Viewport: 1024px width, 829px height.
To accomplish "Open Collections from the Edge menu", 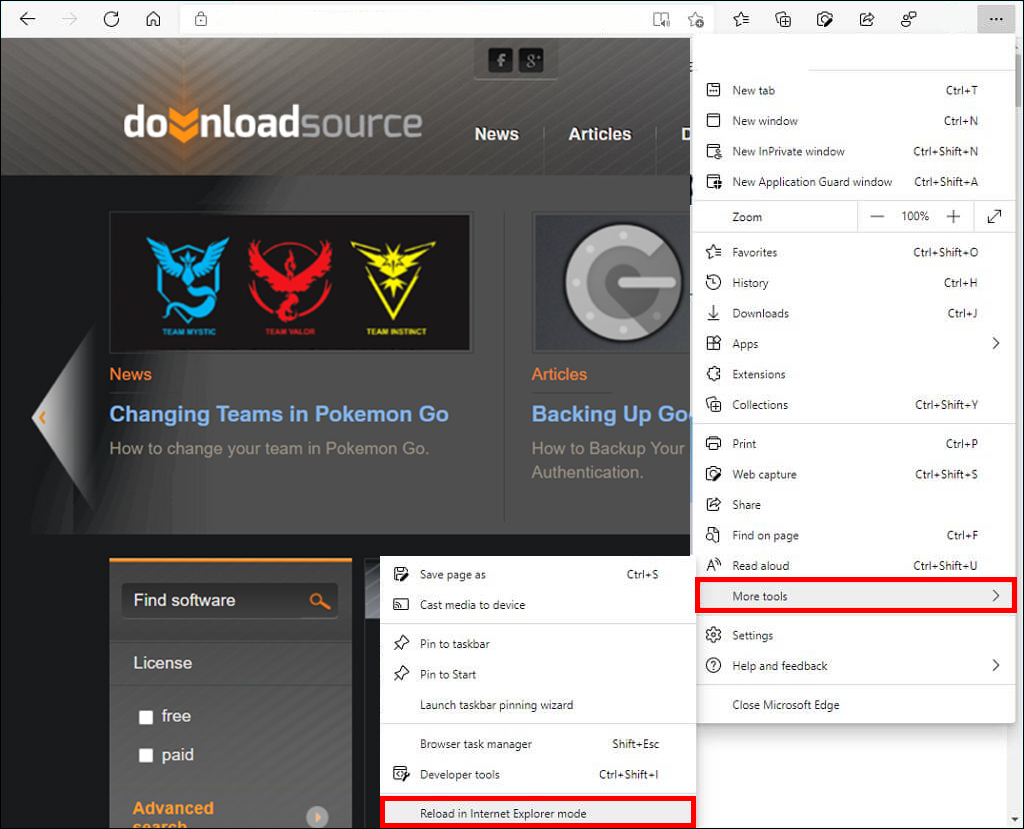I will tap(854, 405).
